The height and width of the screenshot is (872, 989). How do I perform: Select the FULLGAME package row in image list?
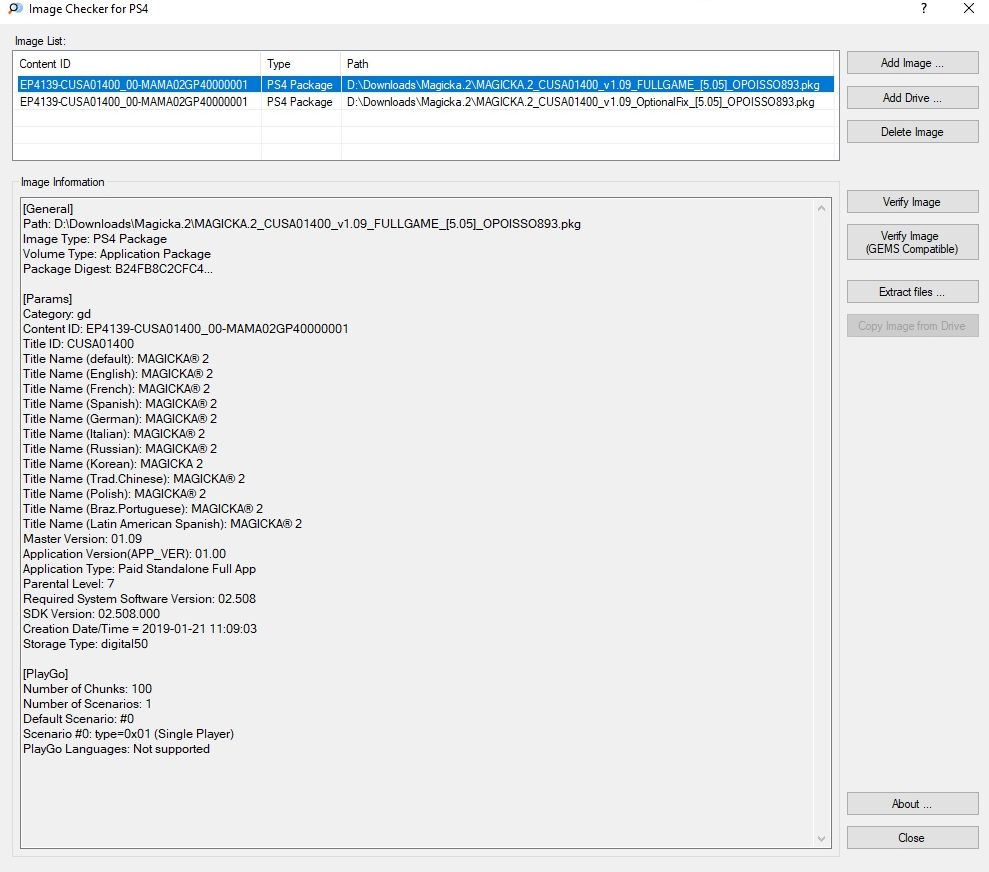tap(426, 84)
